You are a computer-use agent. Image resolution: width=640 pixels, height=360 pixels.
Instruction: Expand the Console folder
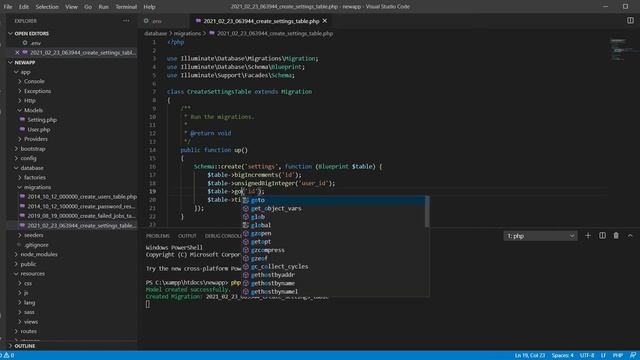[34, 81]
